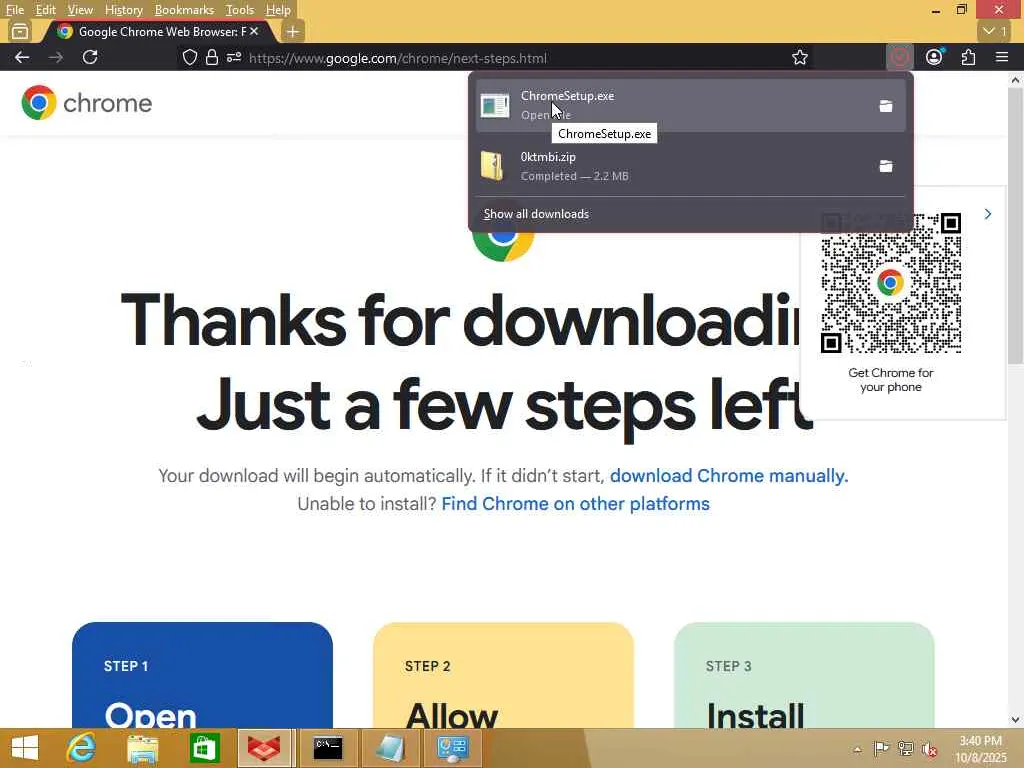Image resolution: width=1024 pixels, height=768 pixels.
Task: Click the page vertical scrollbar thumb
Action: [x=1015, y=225]
